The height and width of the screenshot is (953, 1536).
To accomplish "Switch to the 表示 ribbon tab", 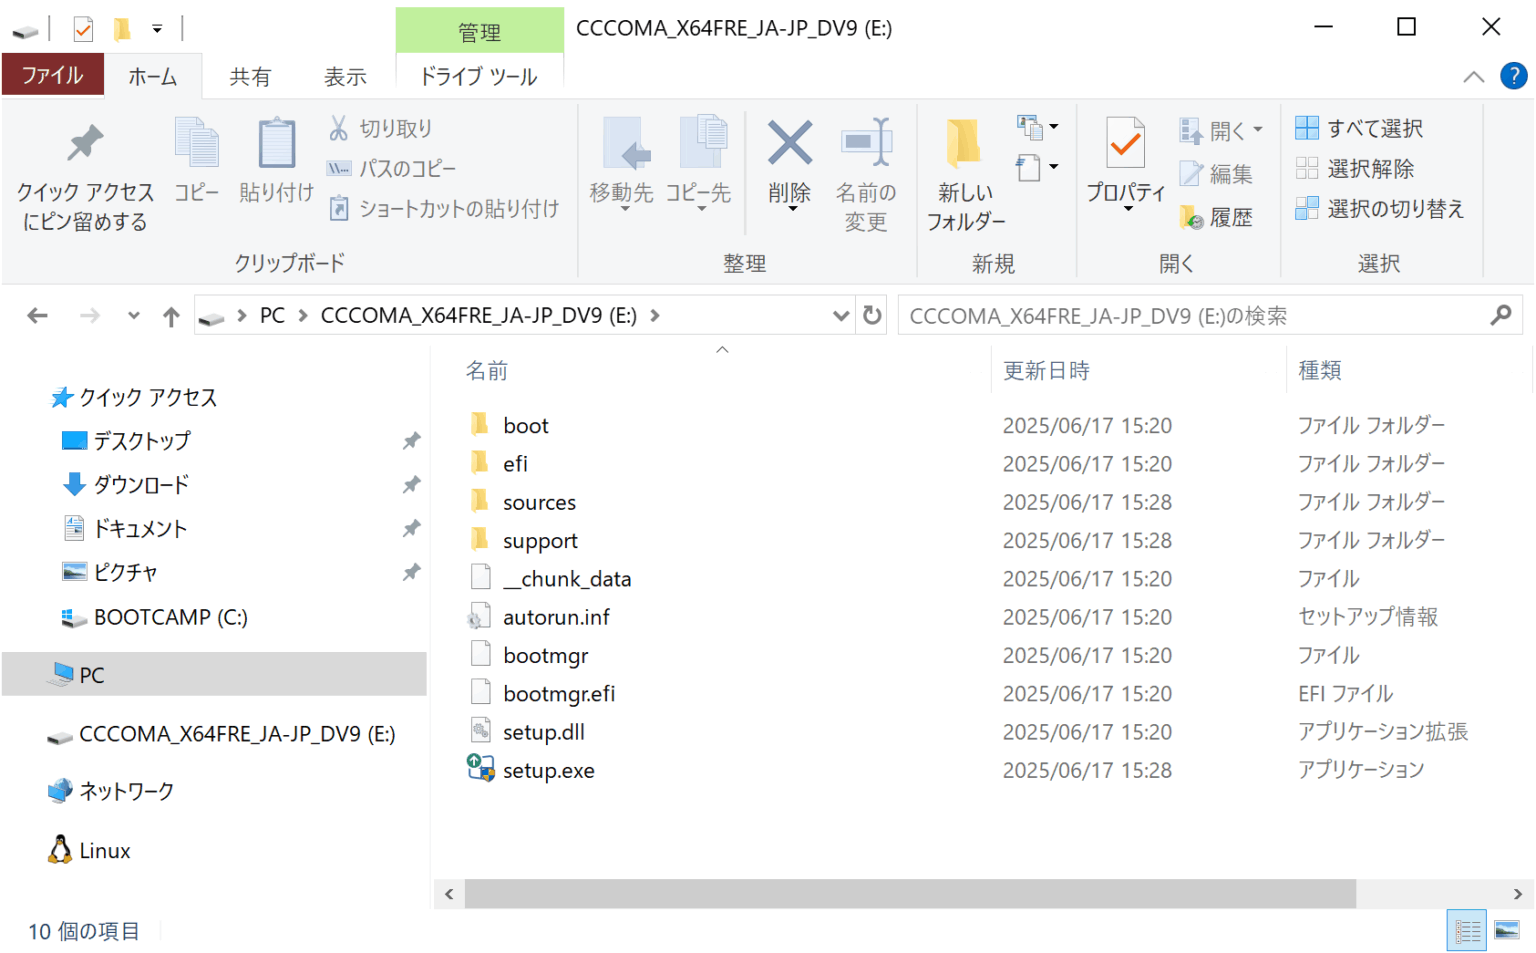I will (344, 75).
